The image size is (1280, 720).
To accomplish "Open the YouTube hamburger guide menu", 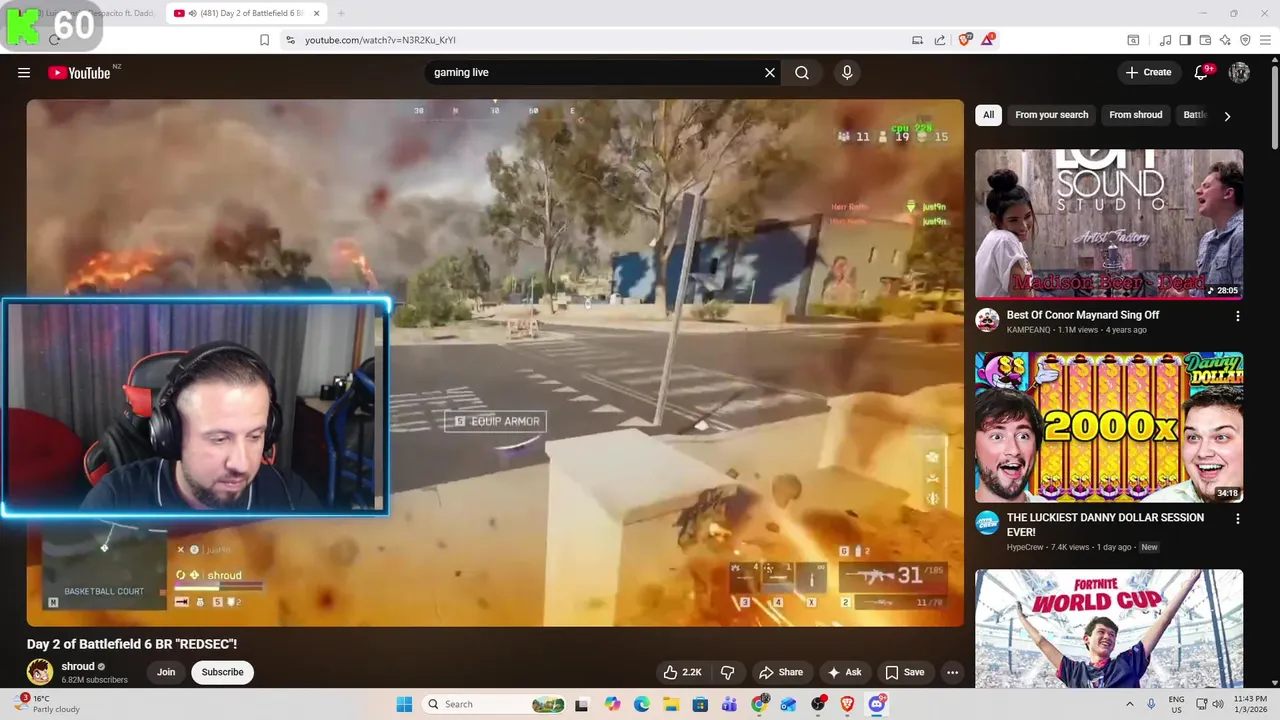I will 24,72.
